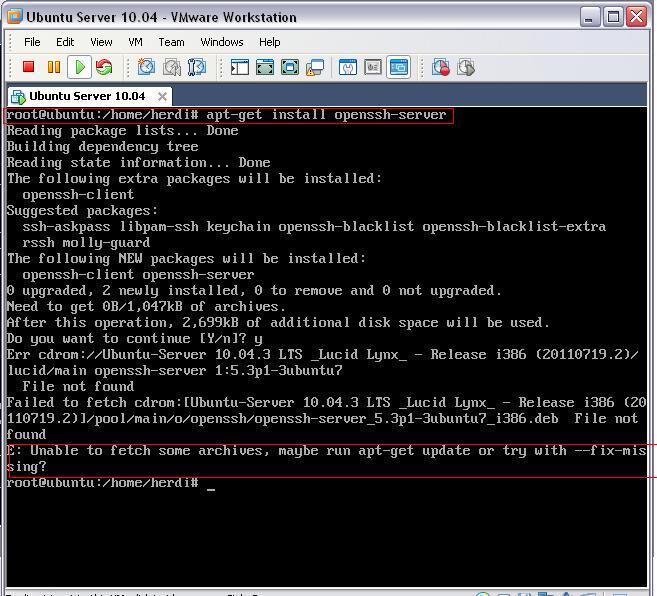Image resolution: width=657 pixels, height=596 pixels.
Task: Click the indented 'File not found' line
Action: (x=78, y=386)
